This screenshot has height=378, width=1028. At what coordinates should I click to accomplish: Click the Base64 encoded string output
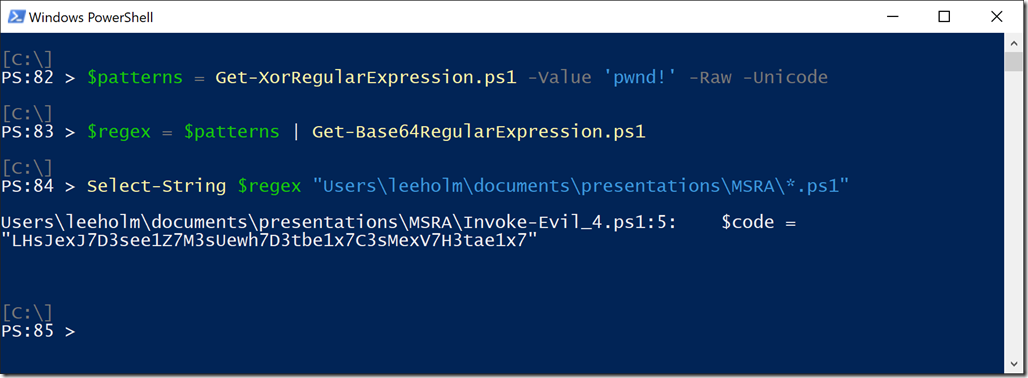[x=269, y=242]
